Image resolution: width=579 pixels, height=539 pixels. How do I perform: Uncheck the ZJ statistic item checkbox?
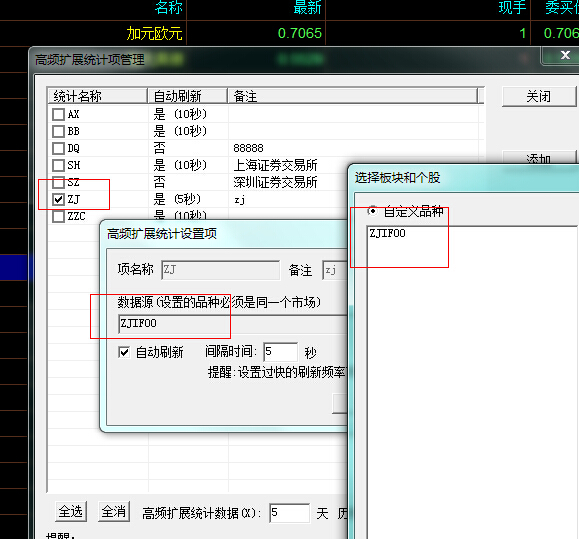pos(58,199)
